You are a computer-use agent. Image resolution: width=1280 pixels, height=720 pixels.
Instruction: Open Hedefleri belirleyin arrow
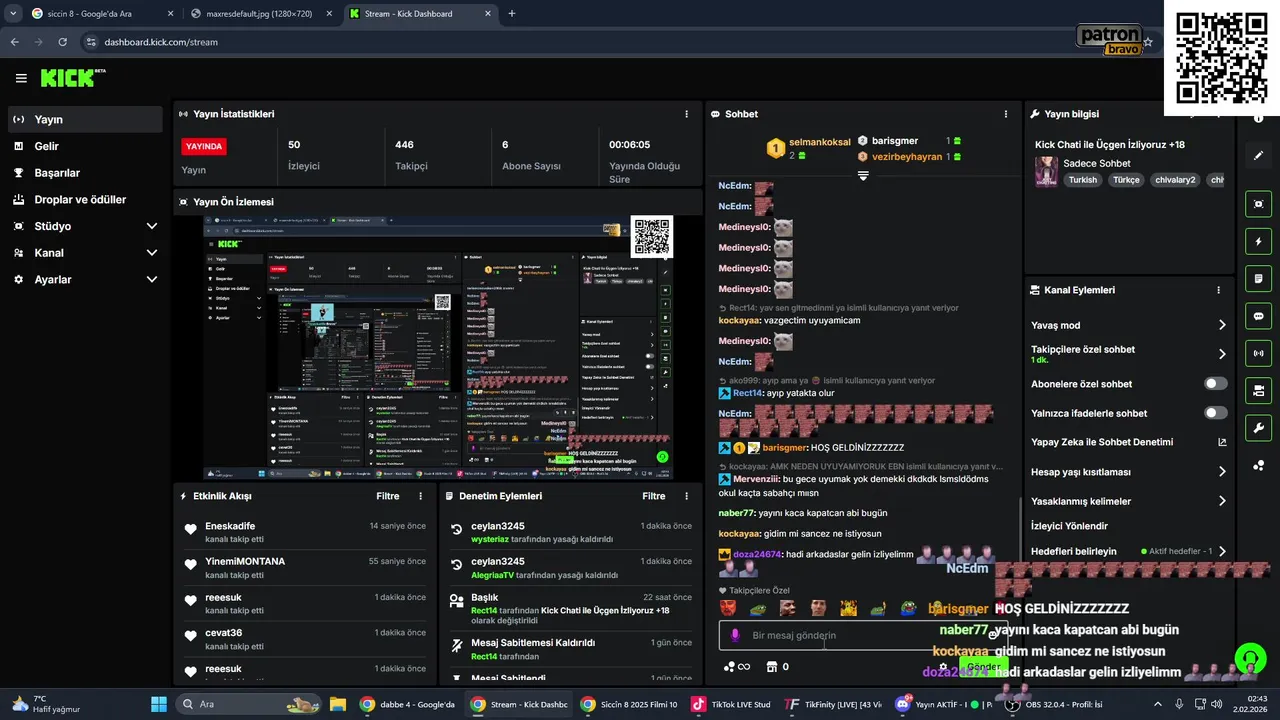click(1222, 551)
